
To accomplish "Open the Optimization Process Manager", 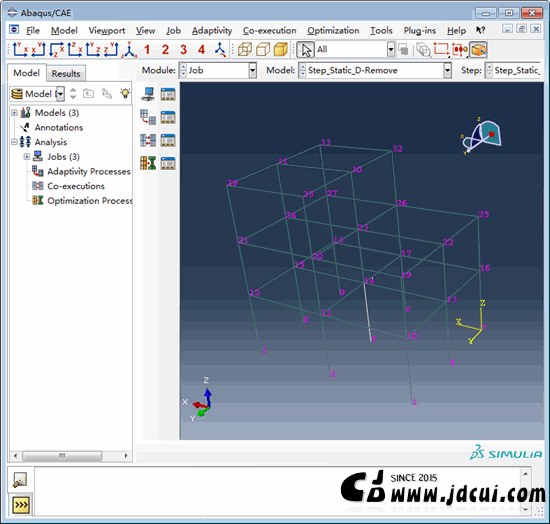I will [168, 163].
